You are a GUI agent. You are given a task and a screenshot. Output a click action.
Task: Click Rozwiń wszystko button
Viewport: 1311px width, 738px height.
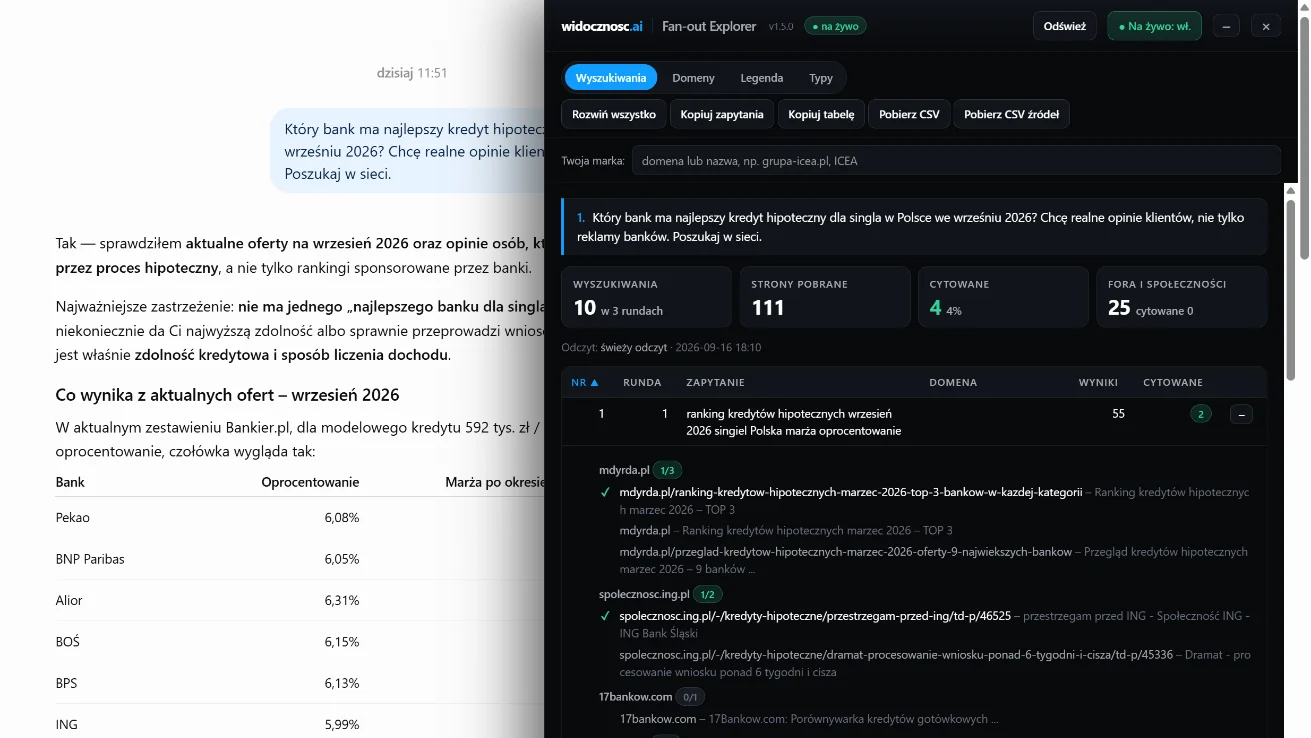click(x=614, y=114)
